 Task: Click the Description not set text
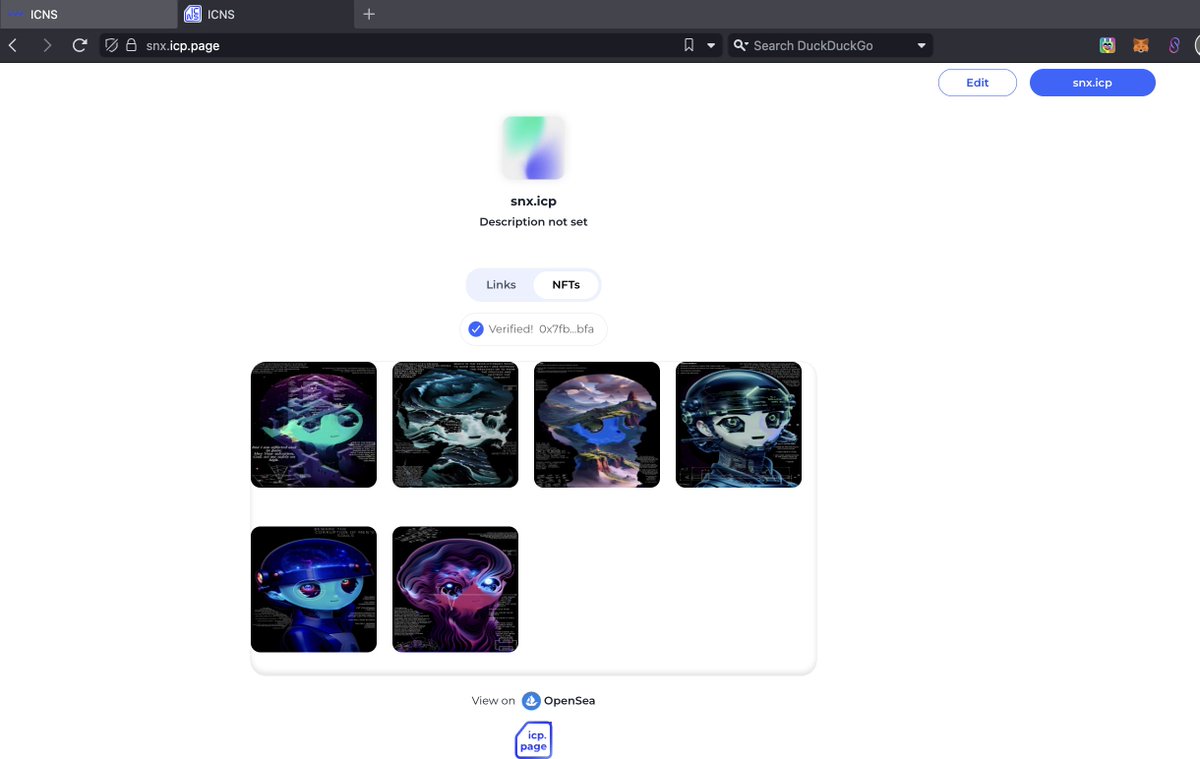[533, 222]
